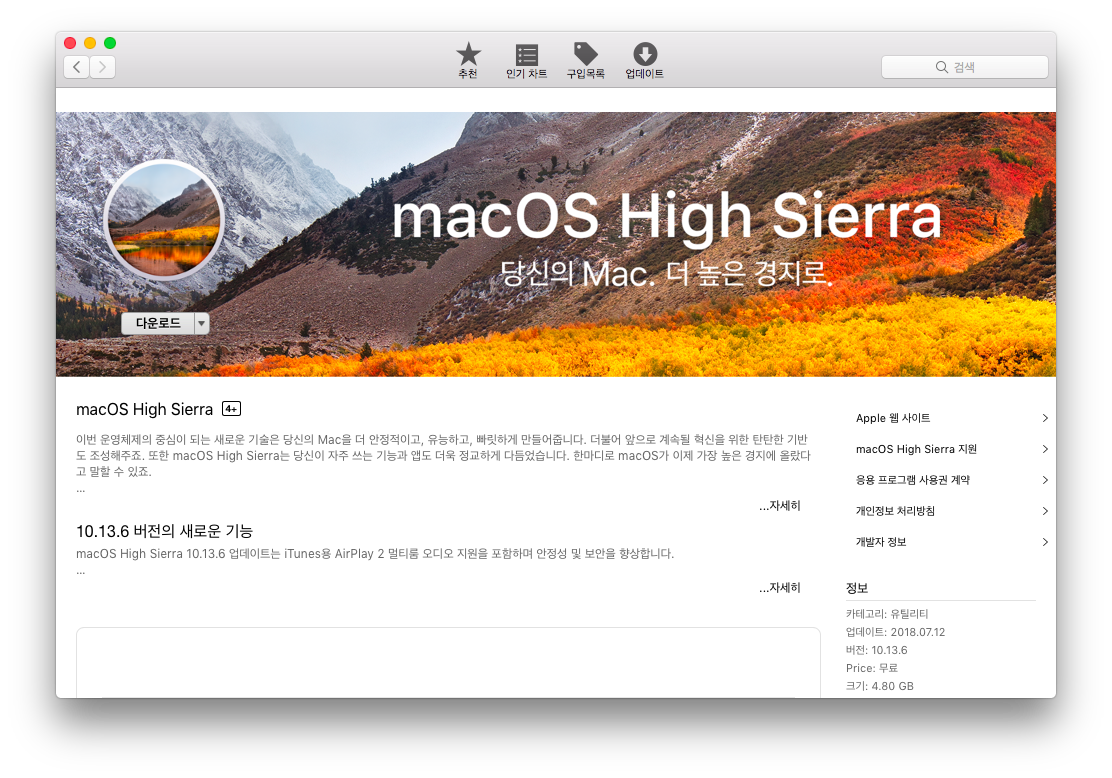Click the 다운로드 button
Image resolution: width=1112 pixels, height=778 pixels.
click(157, 323)
